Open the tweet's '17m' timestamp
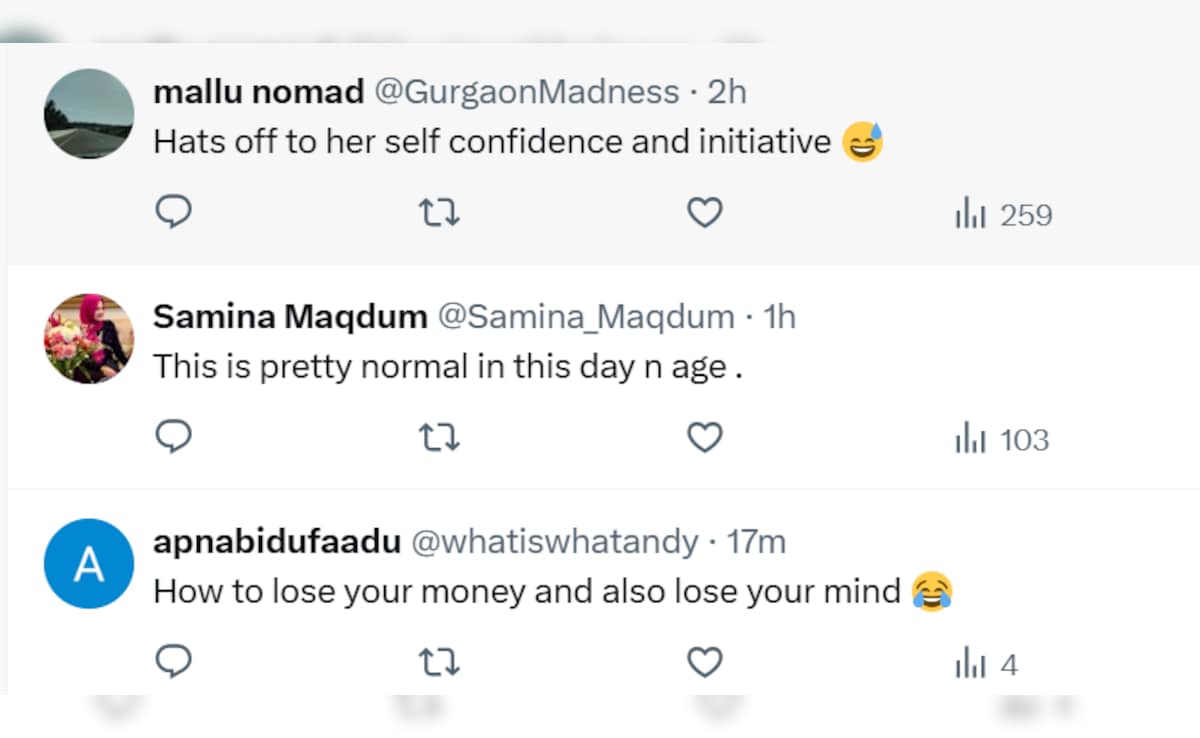 tap(756, 542)
